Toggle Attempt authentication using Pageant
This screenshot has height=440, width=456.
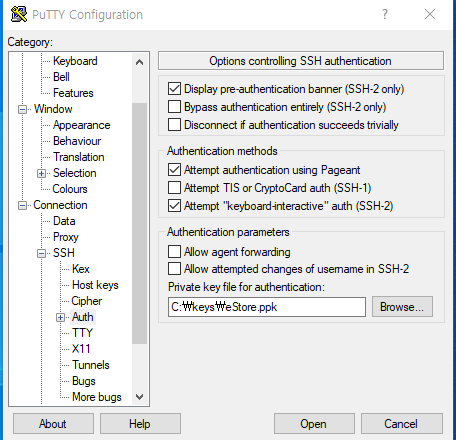tap(174, 170)
